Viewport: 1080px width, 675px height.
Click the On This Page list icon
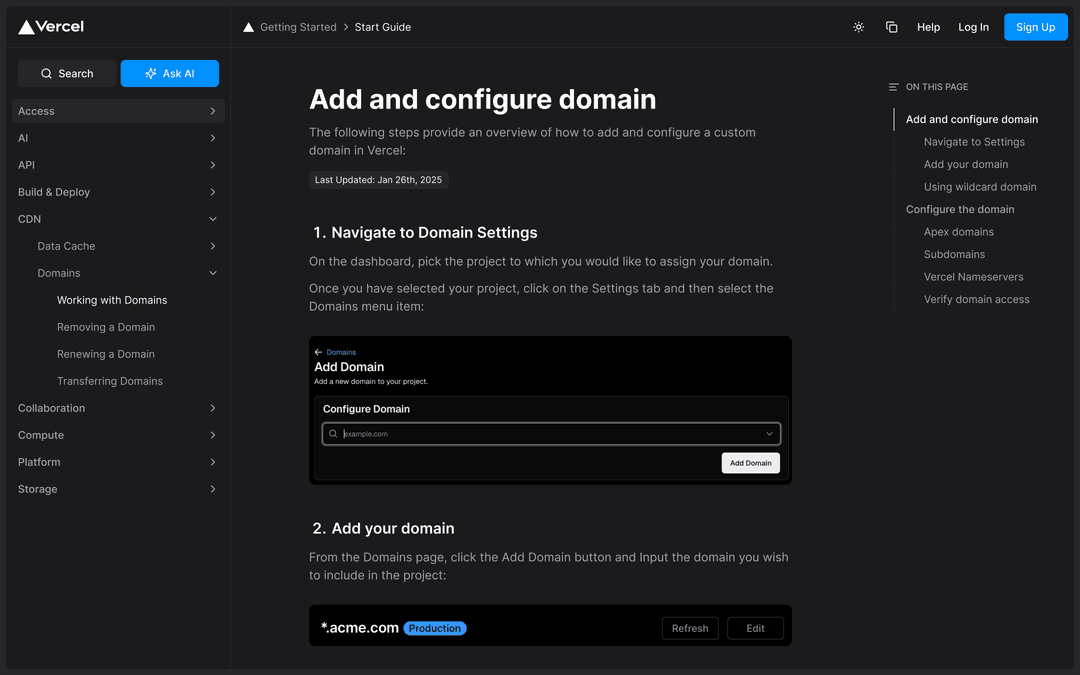tap(893, 87)
